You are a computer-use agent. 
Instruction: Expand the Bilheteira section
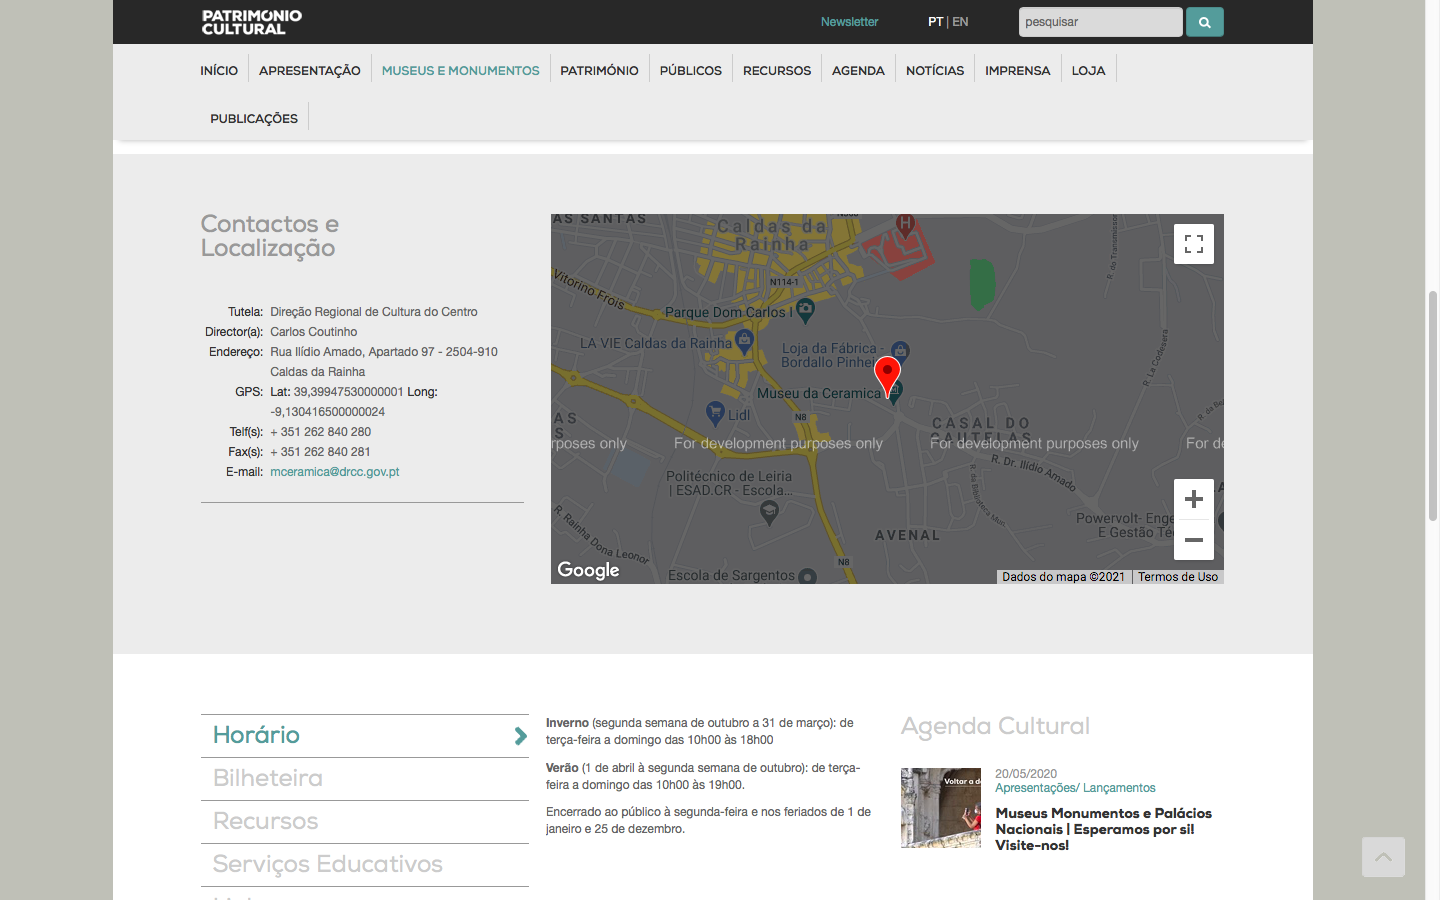coord(365,778)
